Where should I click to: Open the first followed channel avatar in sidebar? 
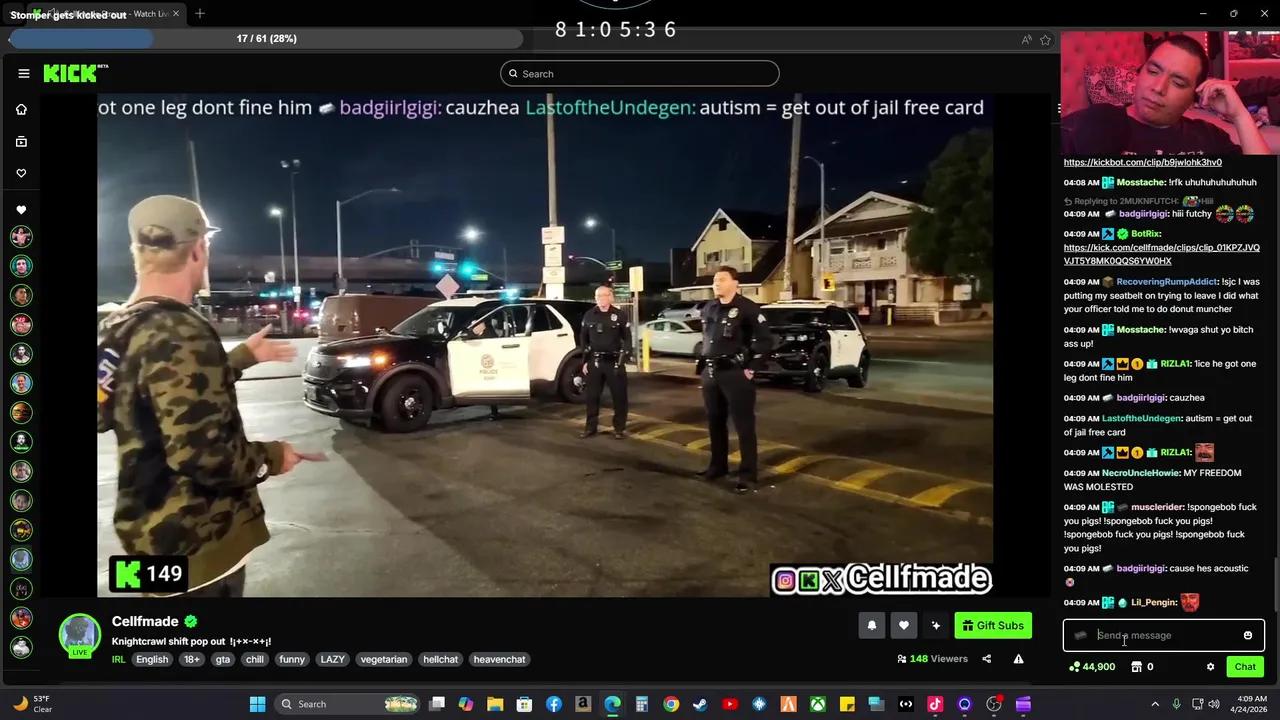coord(21,237)
